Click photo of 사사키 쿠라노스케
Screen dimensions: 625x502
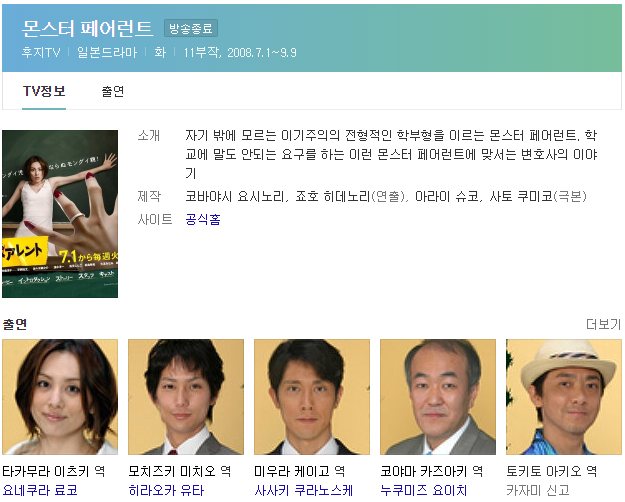click(x=312, y=397)
